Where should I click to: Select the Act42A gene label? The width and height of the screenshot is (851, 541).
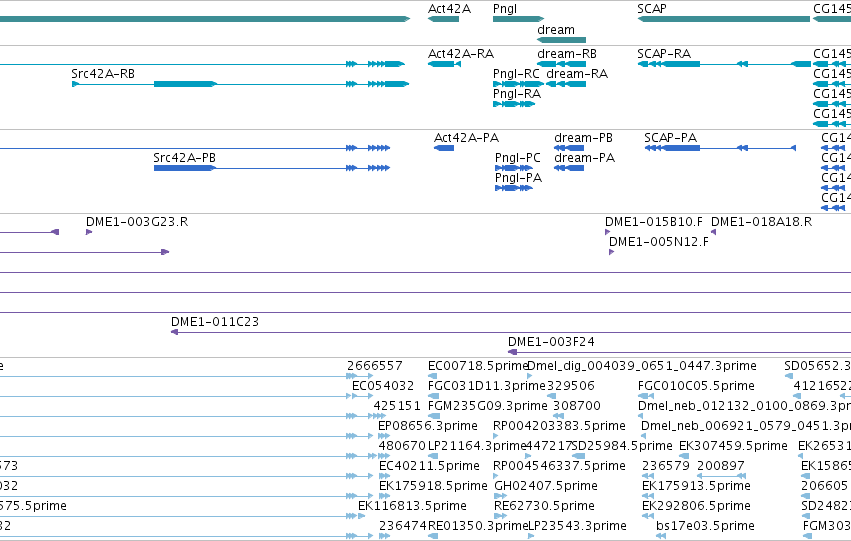click(x=449, y=9)
